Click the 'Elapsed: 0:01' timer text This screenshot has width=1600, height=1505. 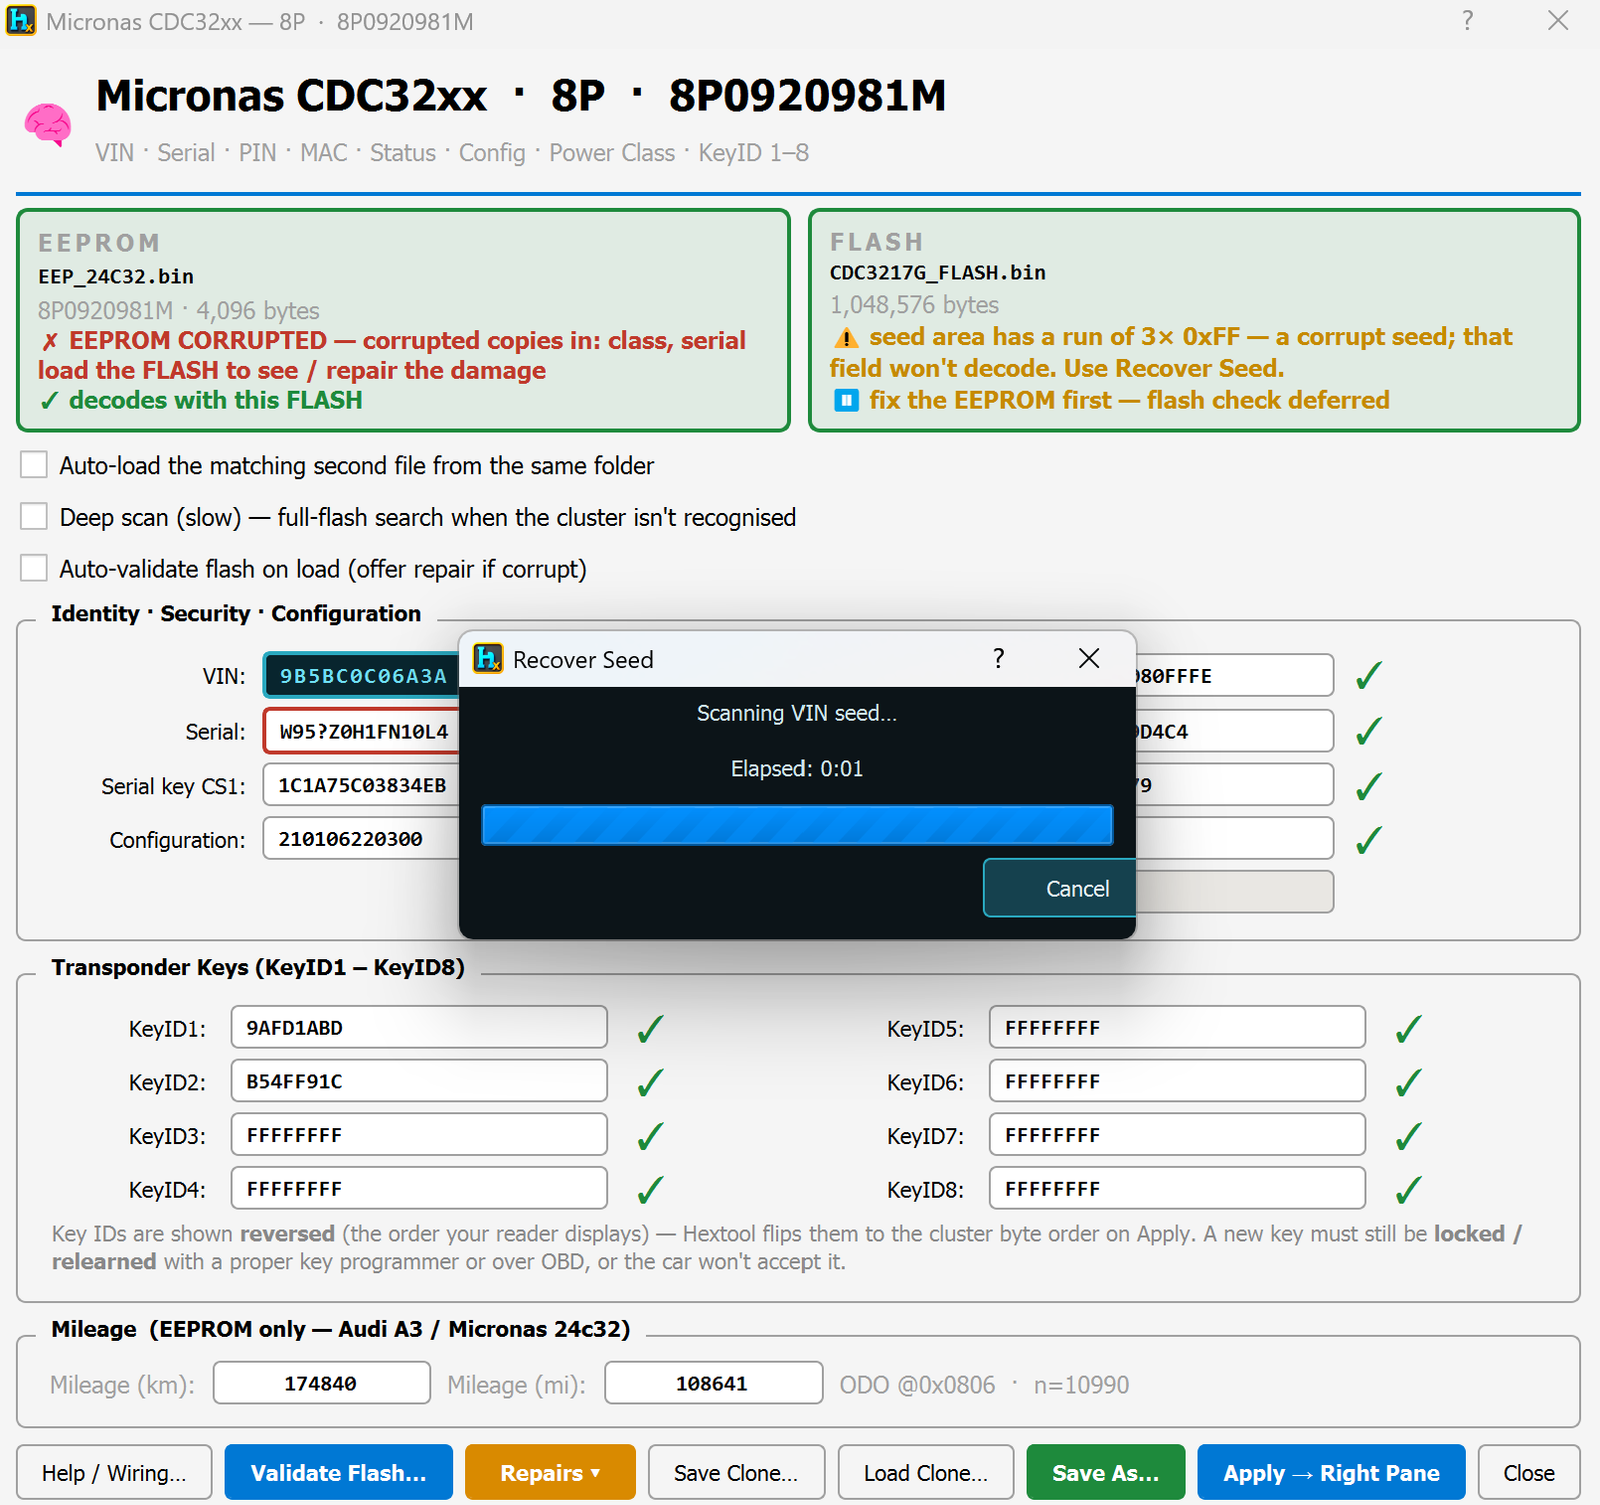click(x=797, y=769)
